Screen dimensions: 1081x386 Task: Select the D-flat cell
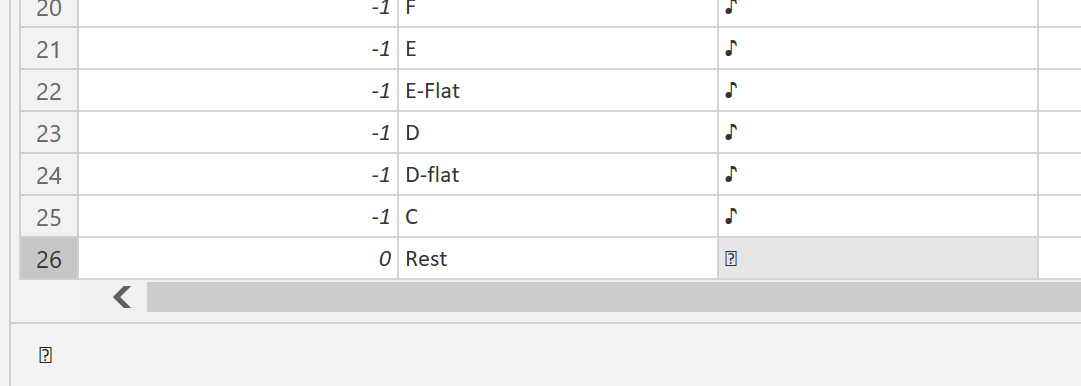click(558, 174)
